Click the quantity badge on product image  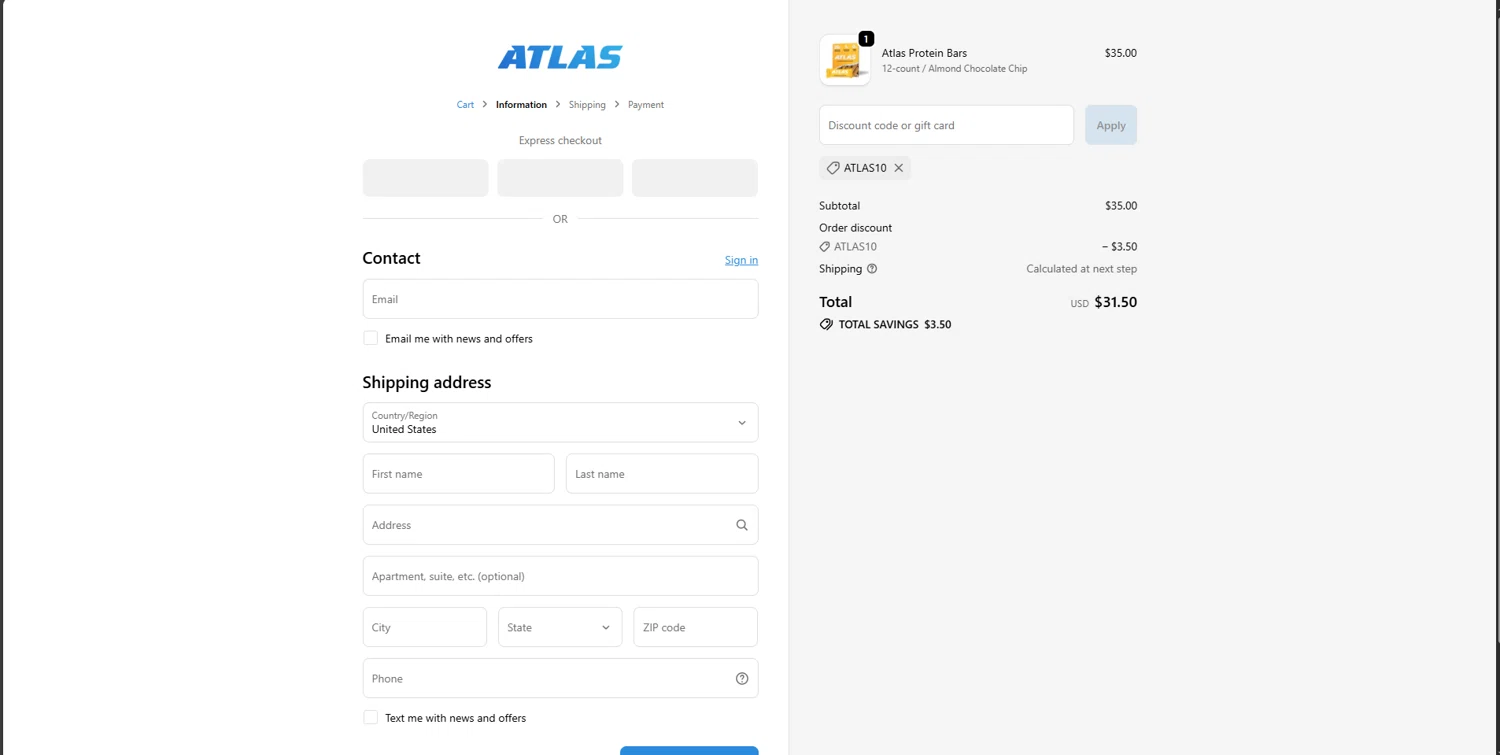[866, 39]
